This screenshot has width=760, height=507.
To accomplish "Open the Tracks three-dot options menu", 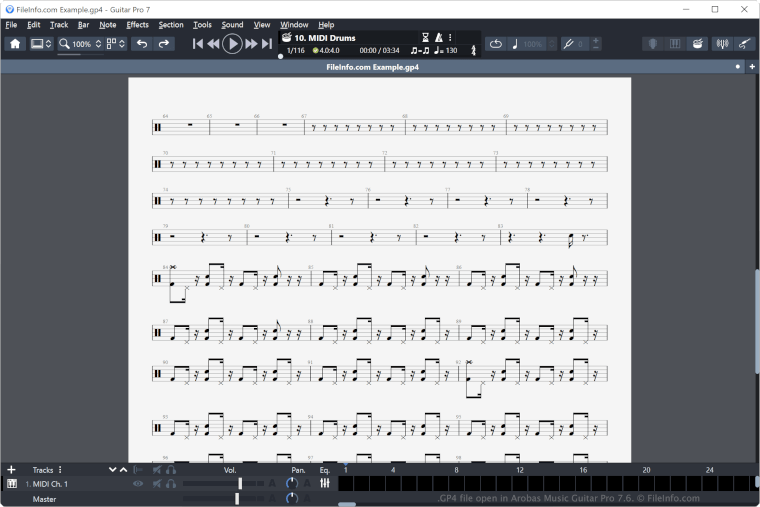I will point(60,470).
